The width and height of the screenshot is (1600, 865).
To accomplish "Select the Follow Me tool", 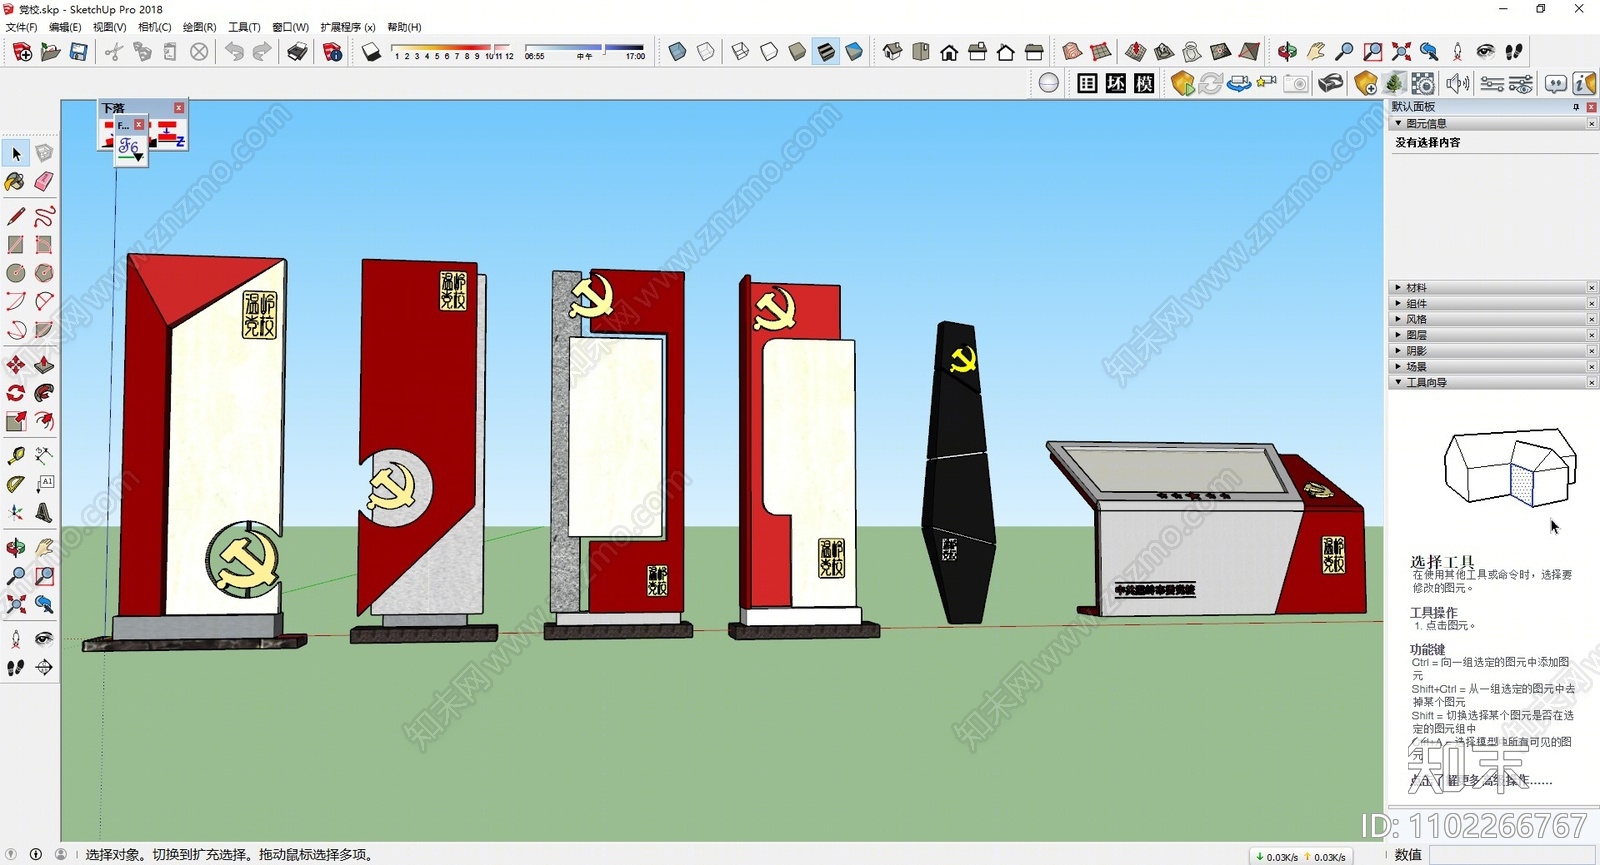I will [x=44, y=393].
